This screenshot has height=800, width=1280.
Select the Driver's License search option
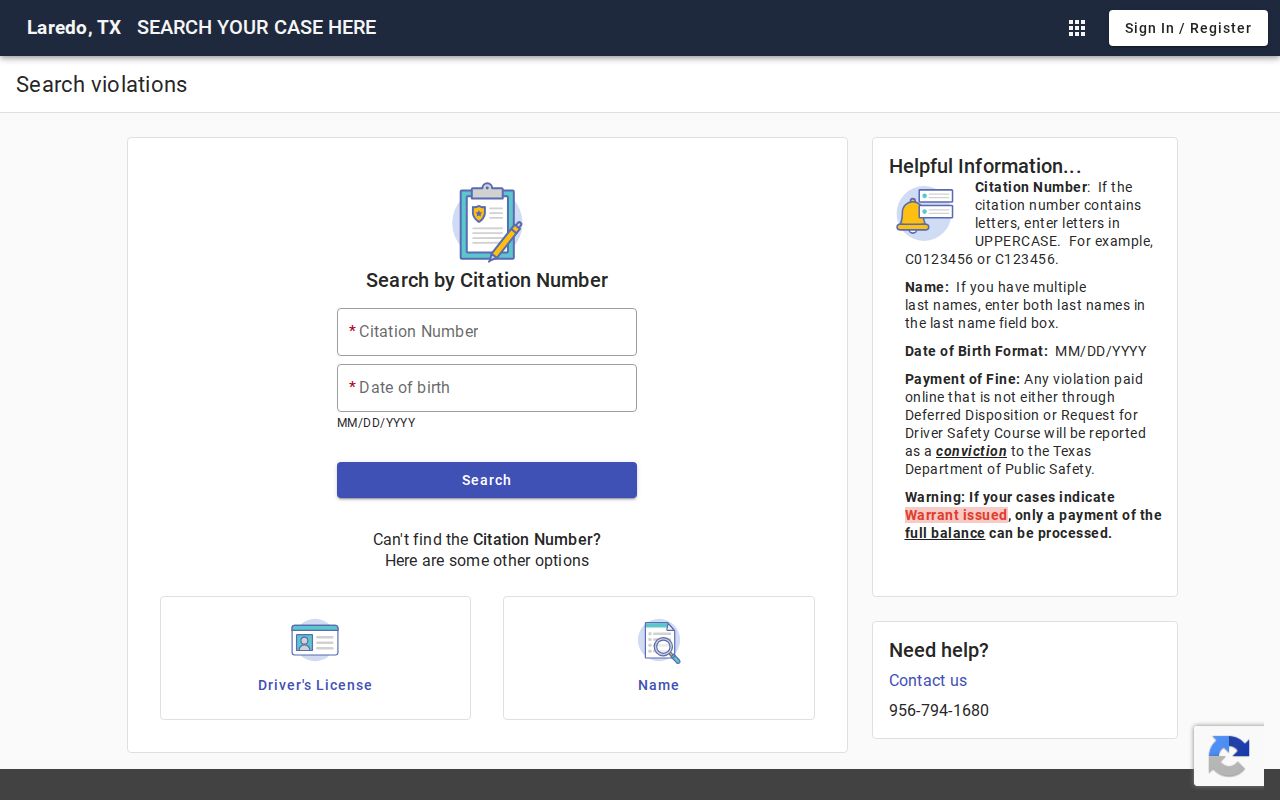[315, 658]
